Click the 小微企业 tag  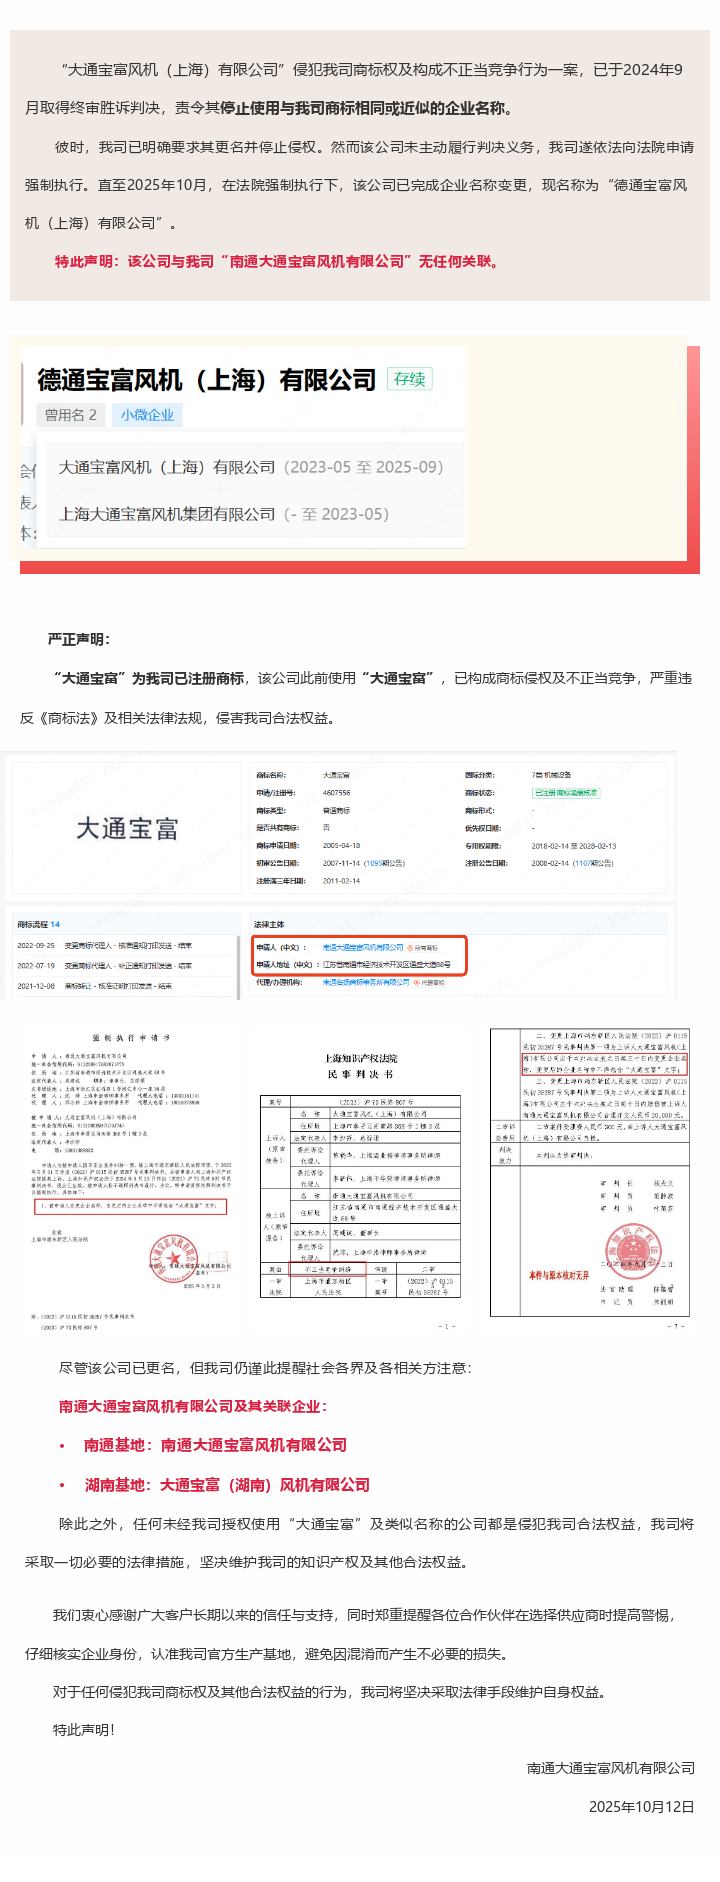(147, 415)
